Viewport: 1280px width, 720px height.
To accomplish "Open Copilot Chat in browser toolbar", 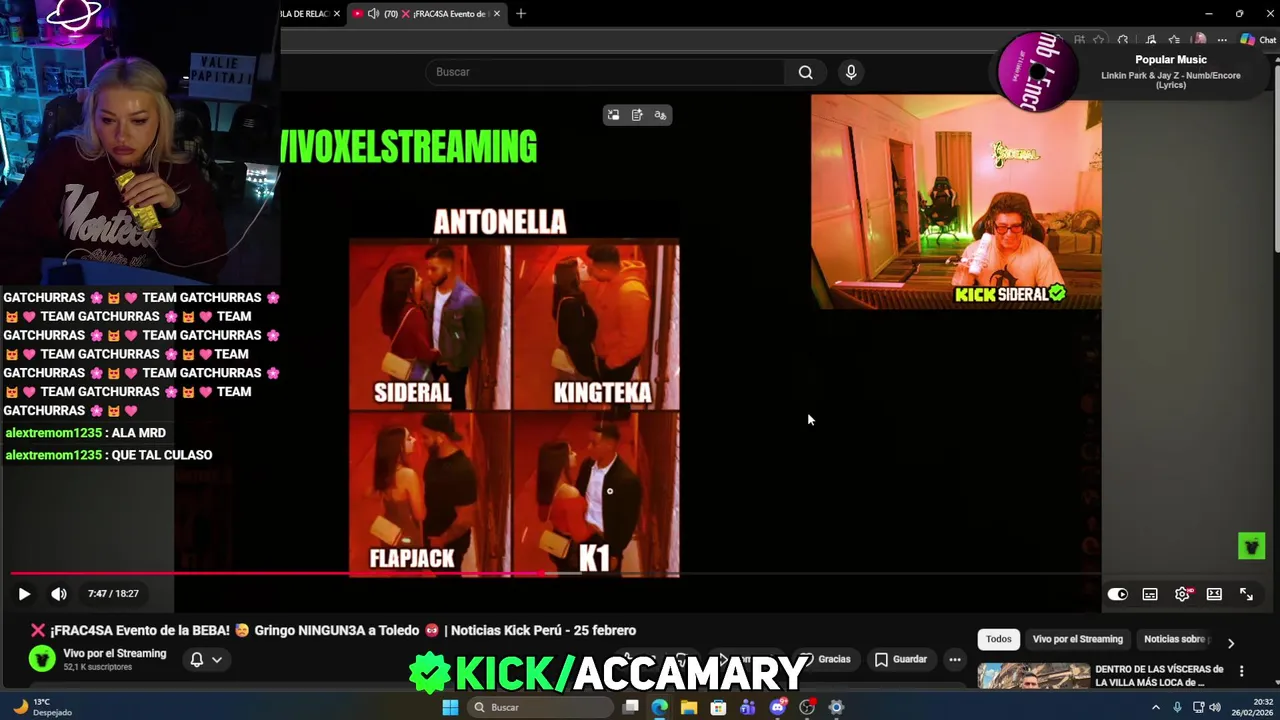I will point(1258,40).
